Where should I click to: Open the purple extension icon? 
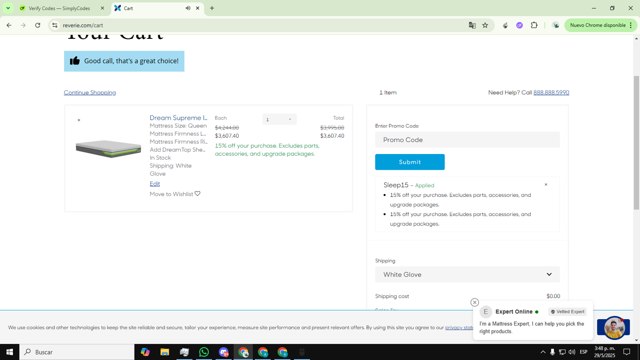point(520,25)
